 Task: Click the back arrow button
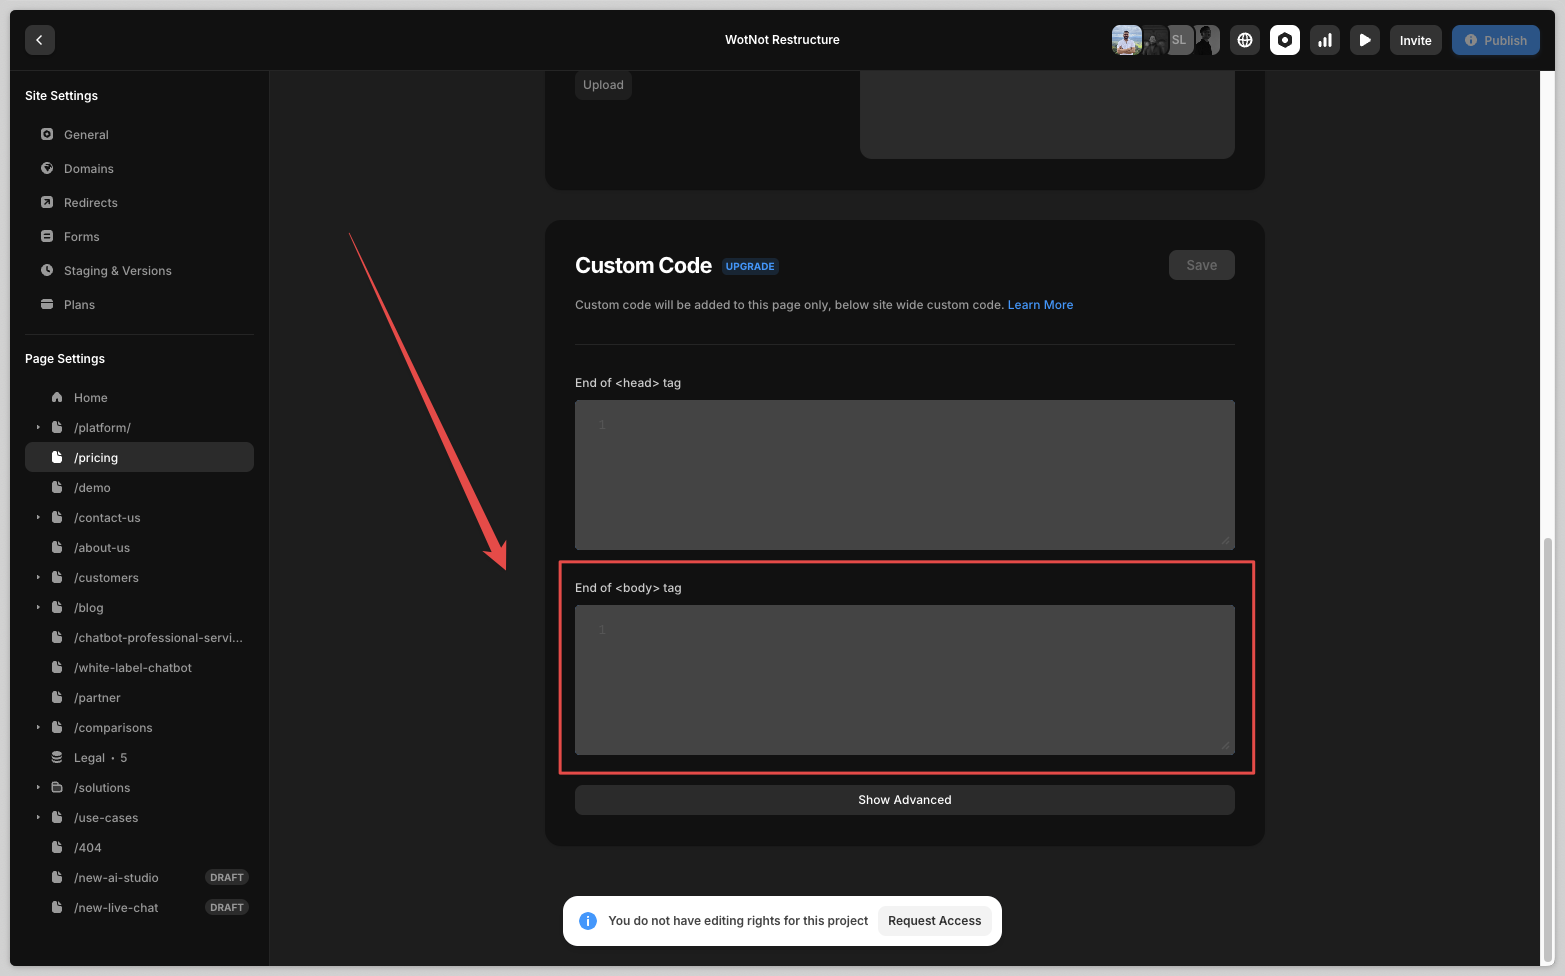[x=39, y=40]
